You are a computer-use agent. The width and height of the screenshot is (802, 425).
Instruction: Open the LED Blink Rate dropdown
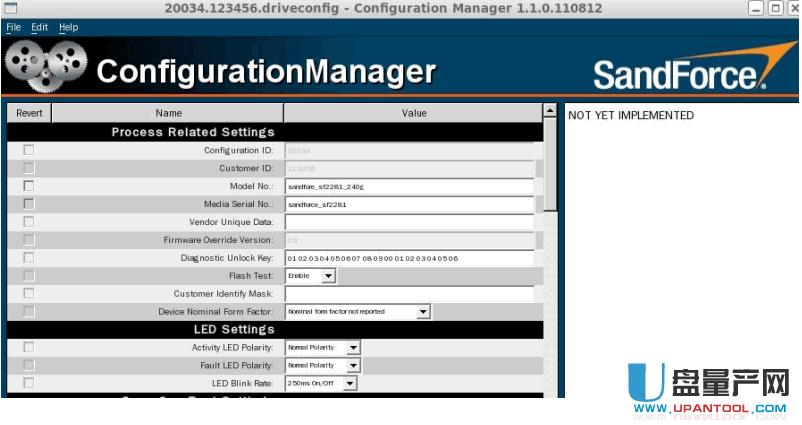click(321, 383)
